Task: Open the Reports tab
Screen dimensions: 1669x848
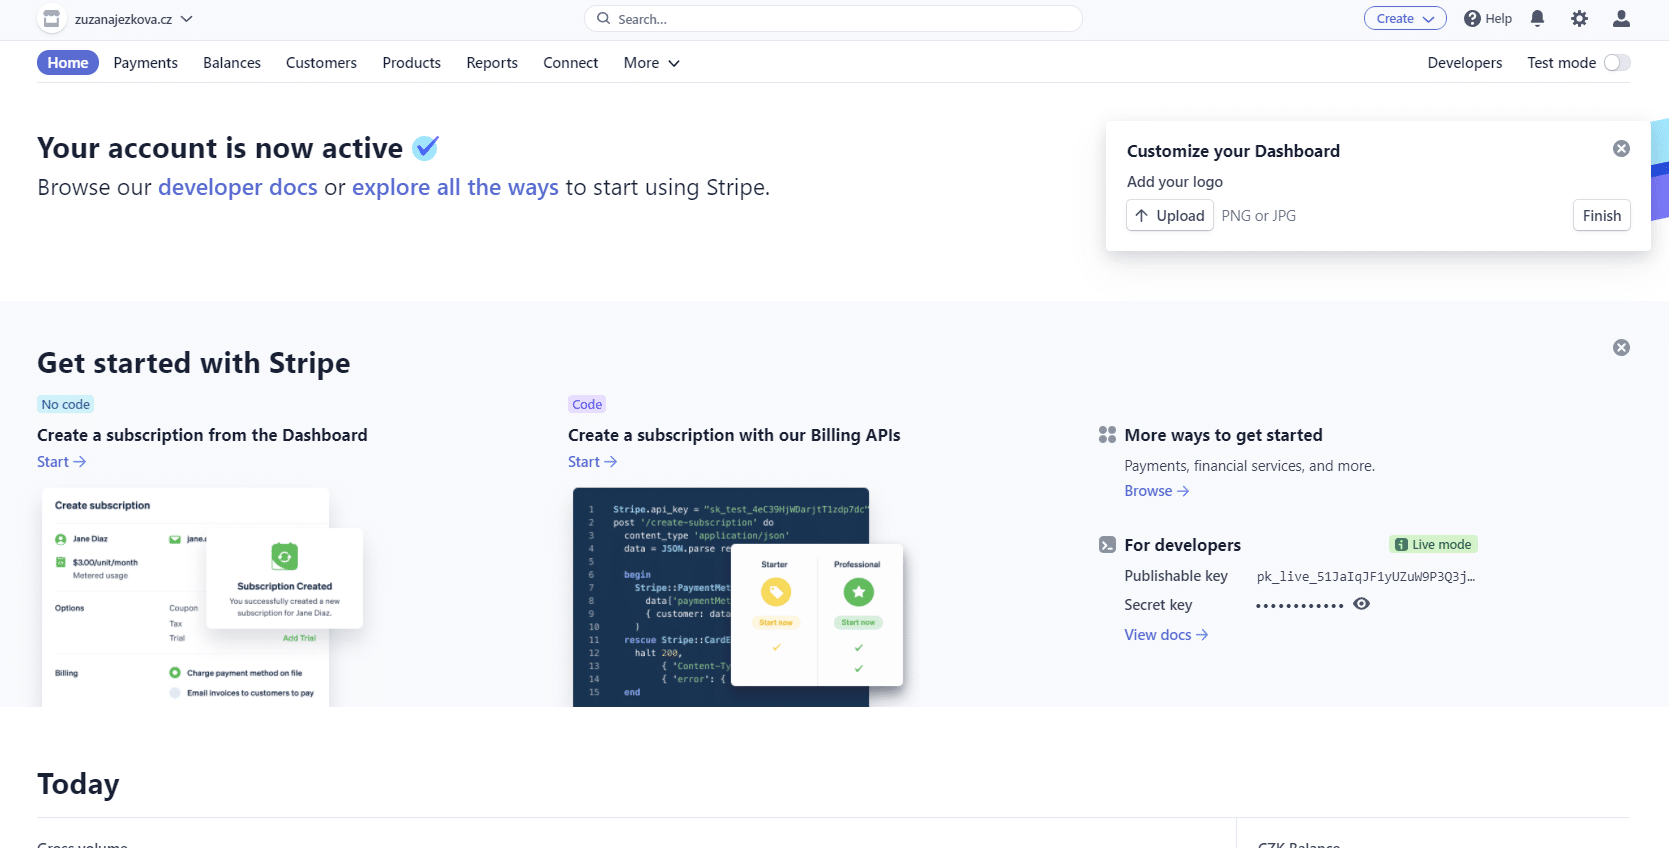Action: click(492, 63)
